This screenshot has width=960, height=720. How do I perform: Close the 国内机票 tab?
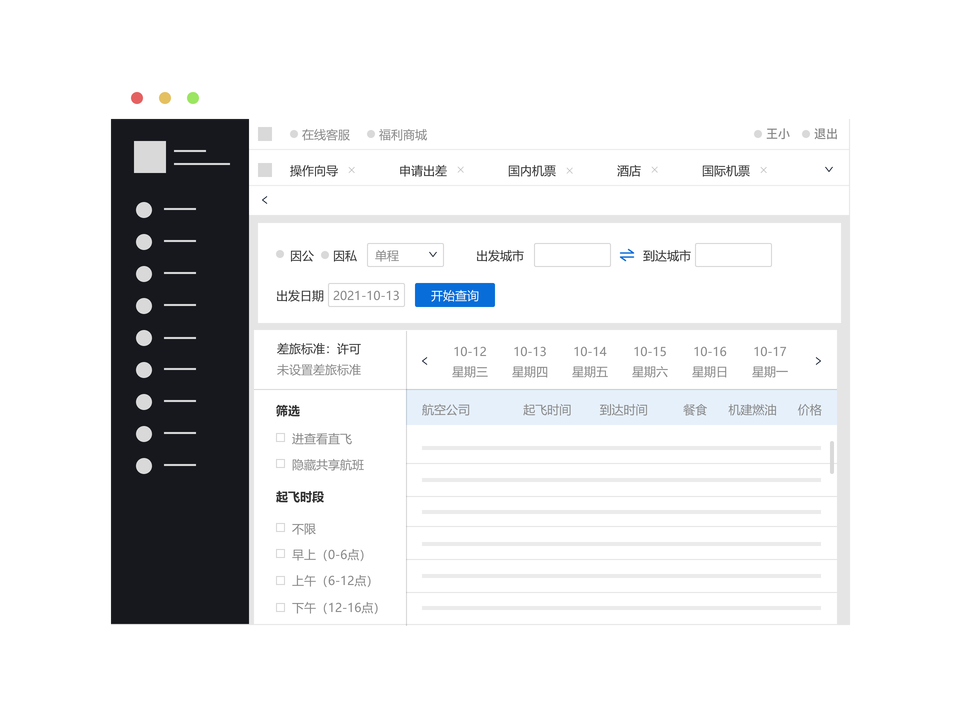tap(569, 170)
